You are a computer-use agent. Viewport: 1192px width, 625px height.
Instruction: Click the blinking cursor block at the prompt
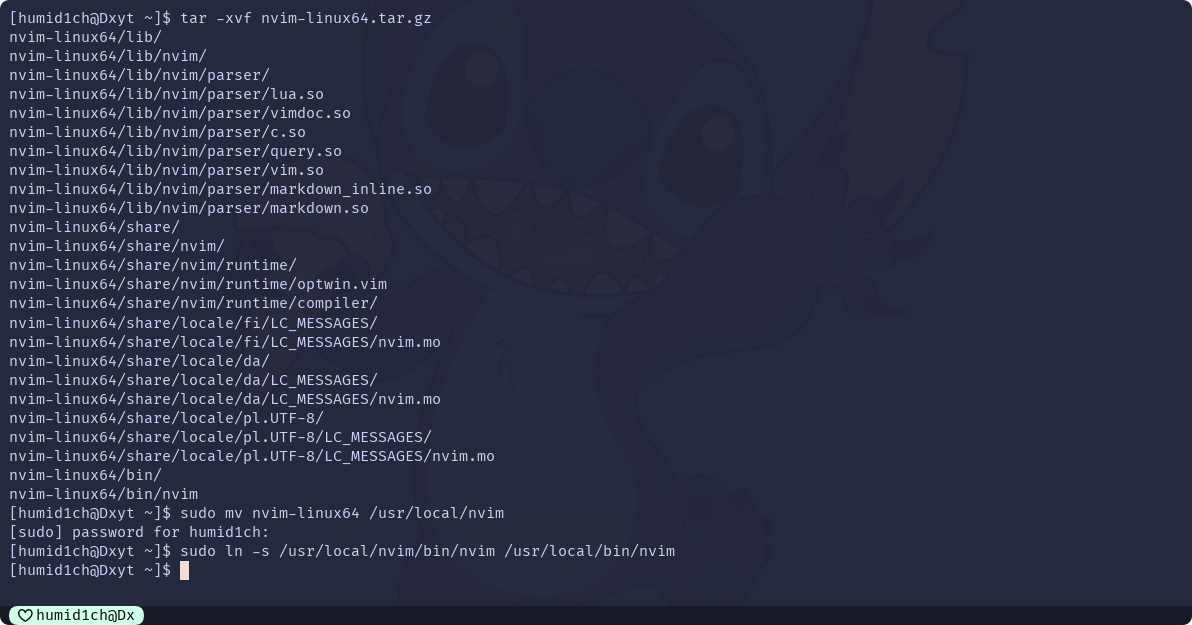pyautogui.click(x=184, y=570)
